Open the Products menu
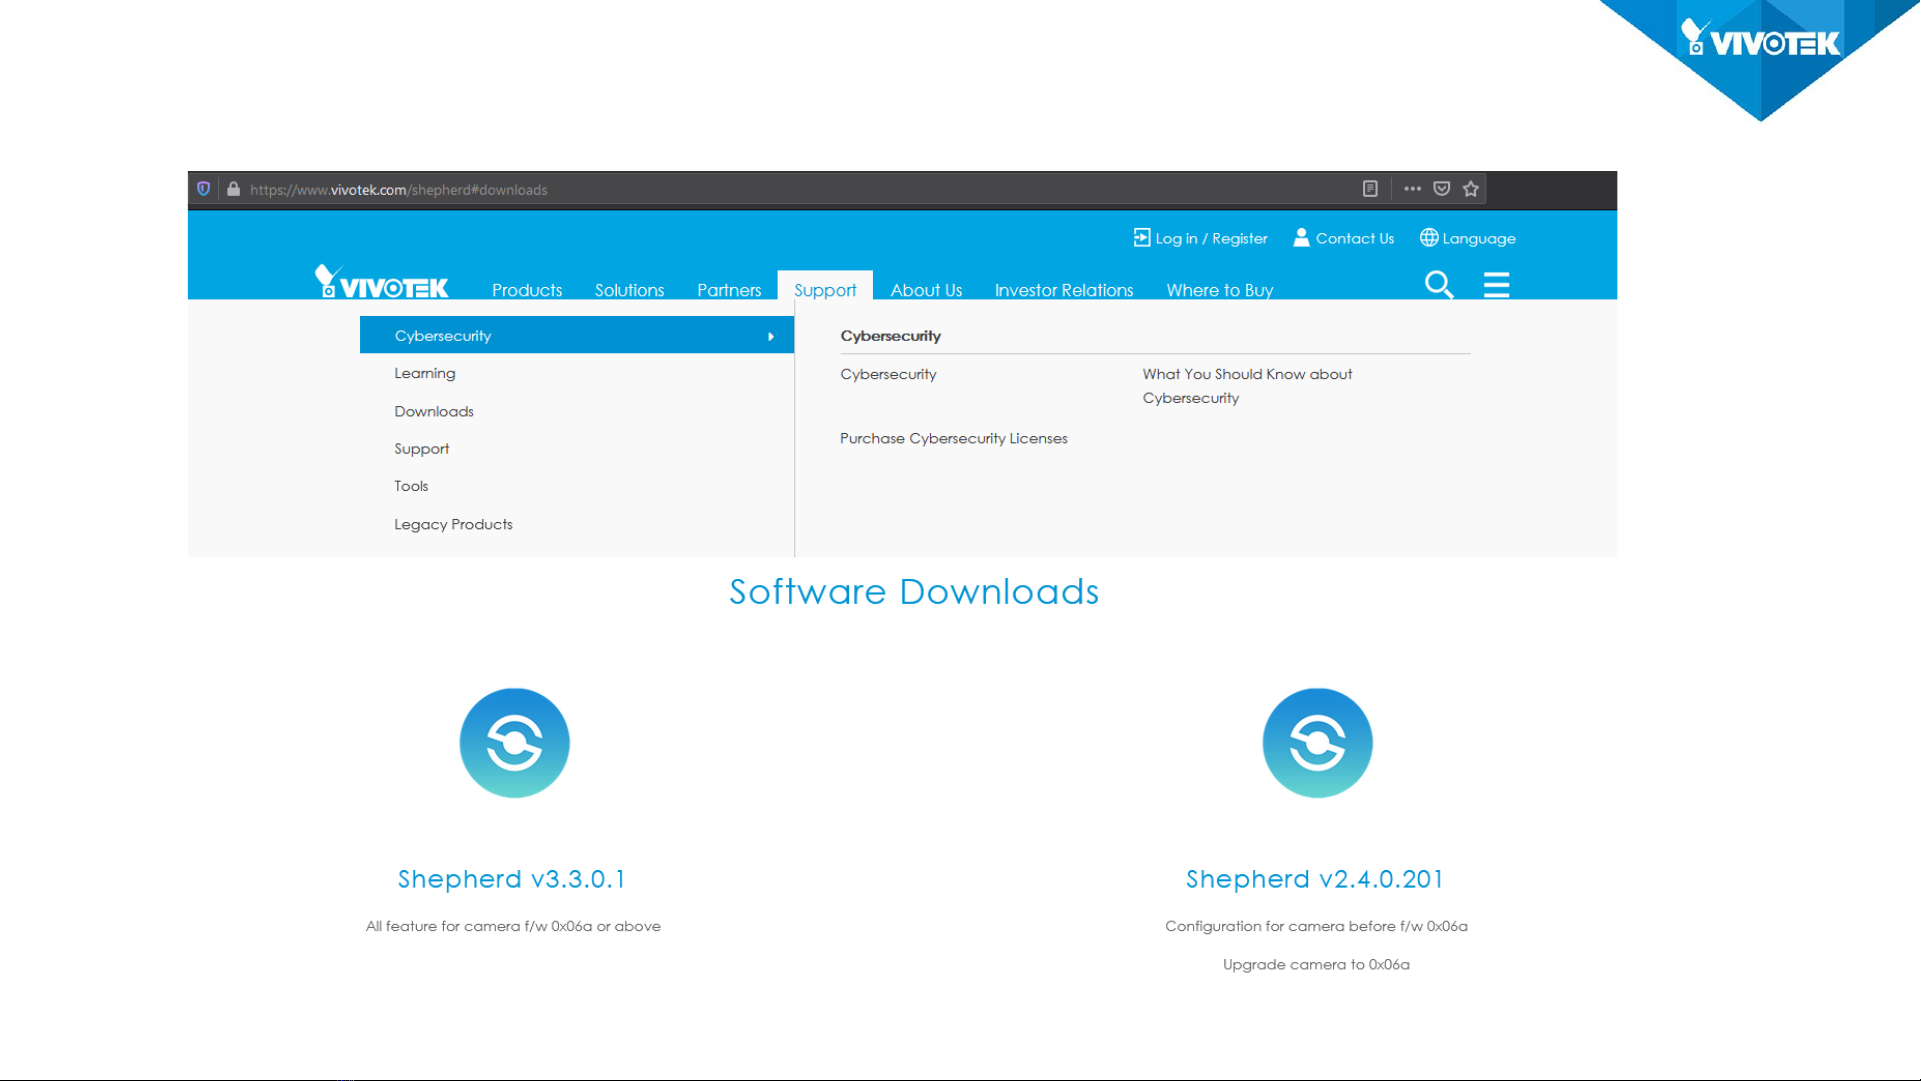 [x=527, y=290]
